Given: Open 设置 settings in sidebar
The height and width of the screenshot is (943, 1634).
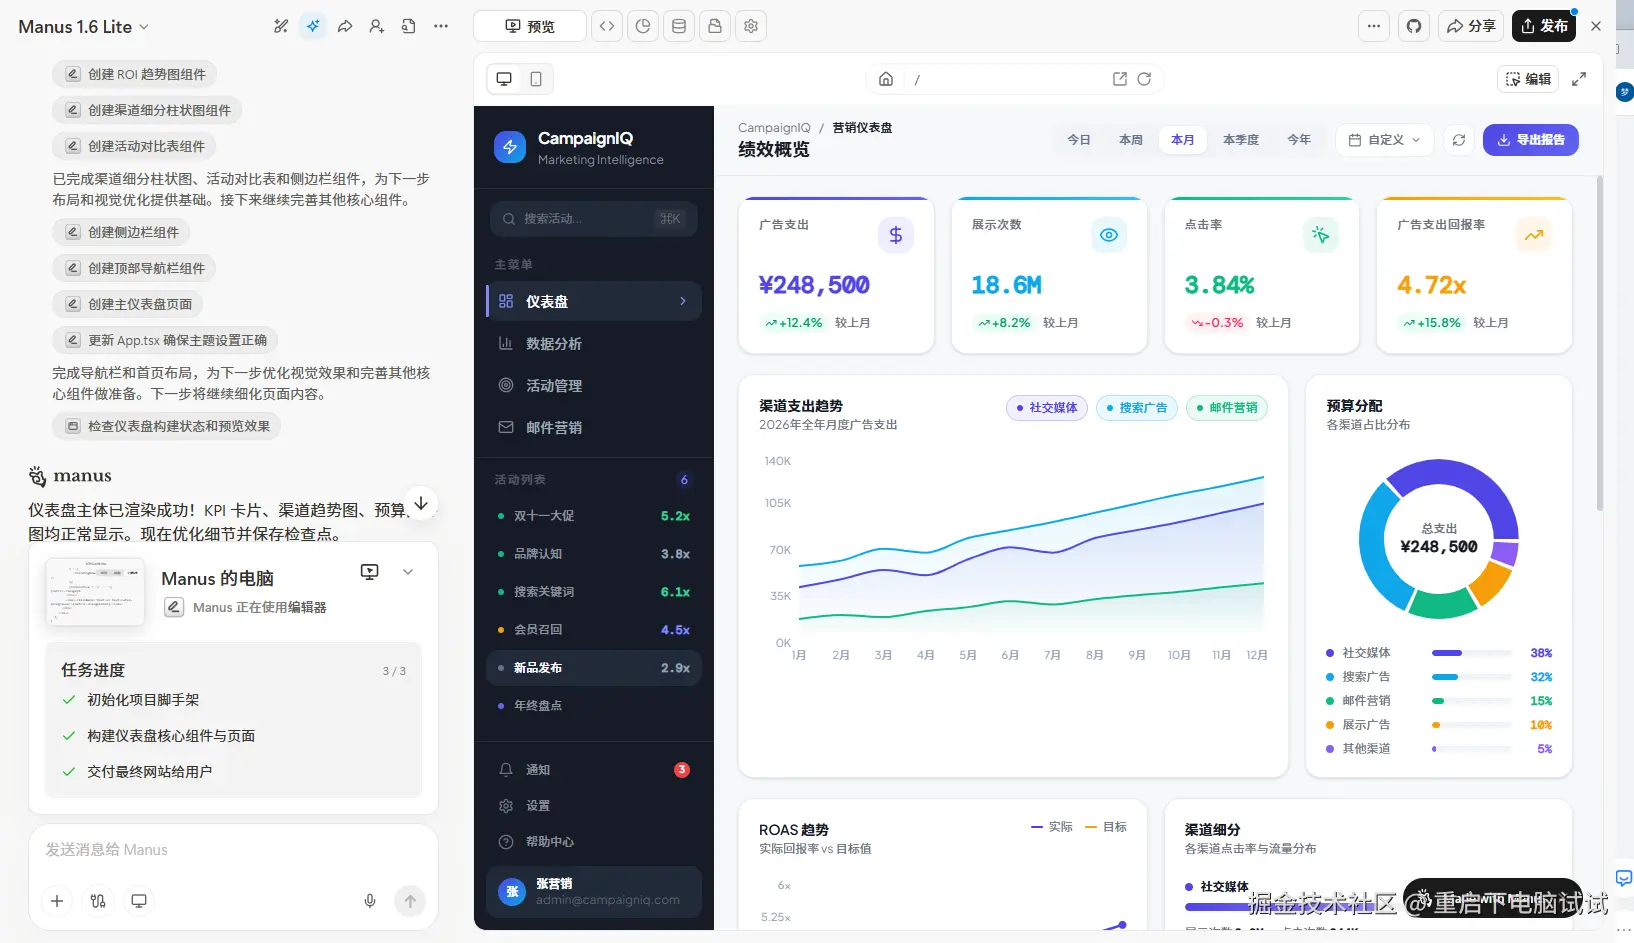Looking at the screenshot, I should tap(594, 806).
